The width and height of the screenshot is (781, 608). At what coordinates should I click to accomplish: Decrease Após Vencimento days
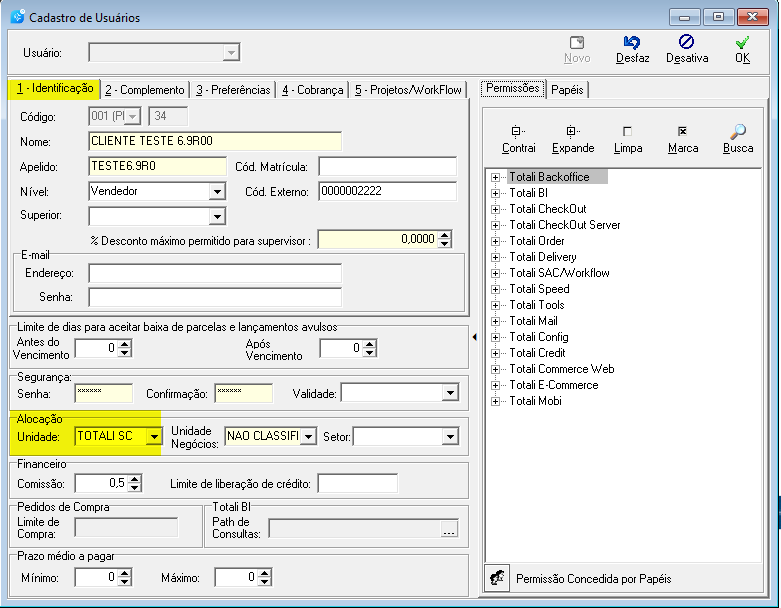click(x=370, y=353)
